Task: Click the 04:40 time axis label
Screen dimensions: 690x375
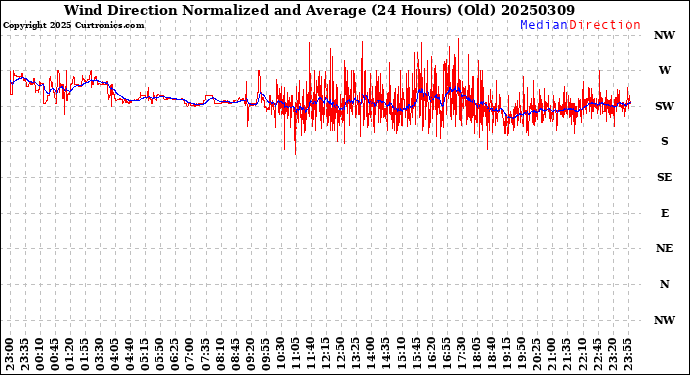Action: pyautogui.click(x=129, y=355)
